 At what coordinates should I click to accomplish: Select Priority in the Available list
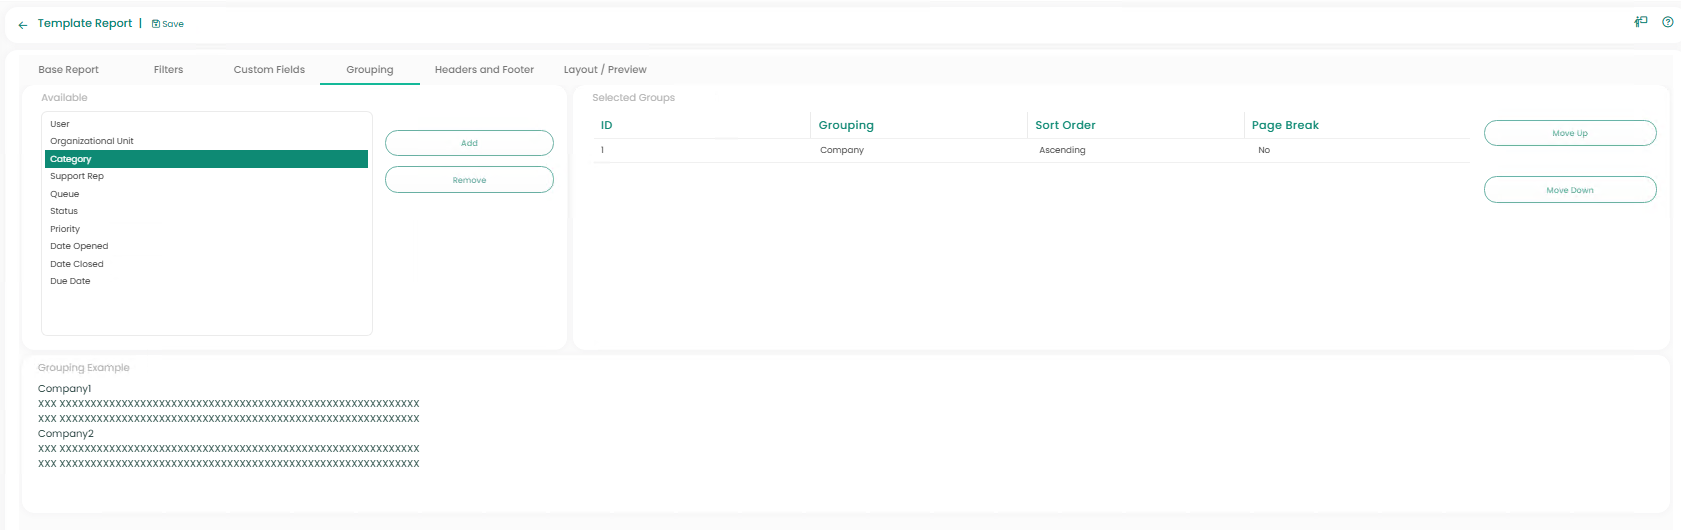(65, 229)
